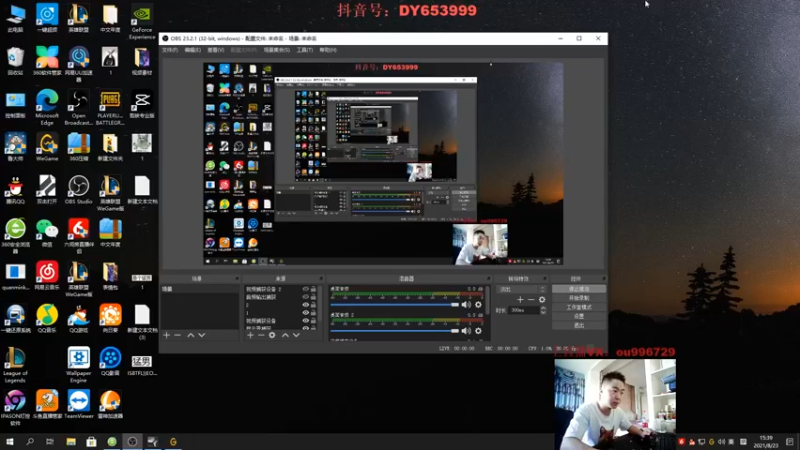Image resolution: width=800 pixels, height=450 pixels.
Task: Mute the second desktop audio channel
Action: point(466,331)
